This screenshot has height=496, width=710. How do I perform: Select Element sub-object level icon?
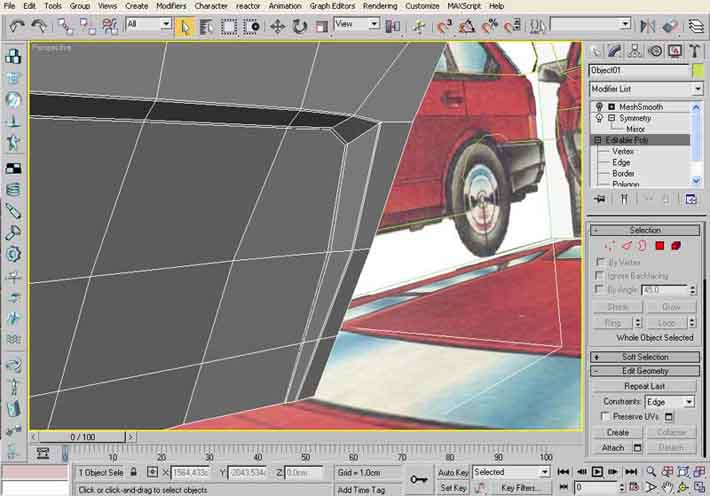click(x=677, y=245)
